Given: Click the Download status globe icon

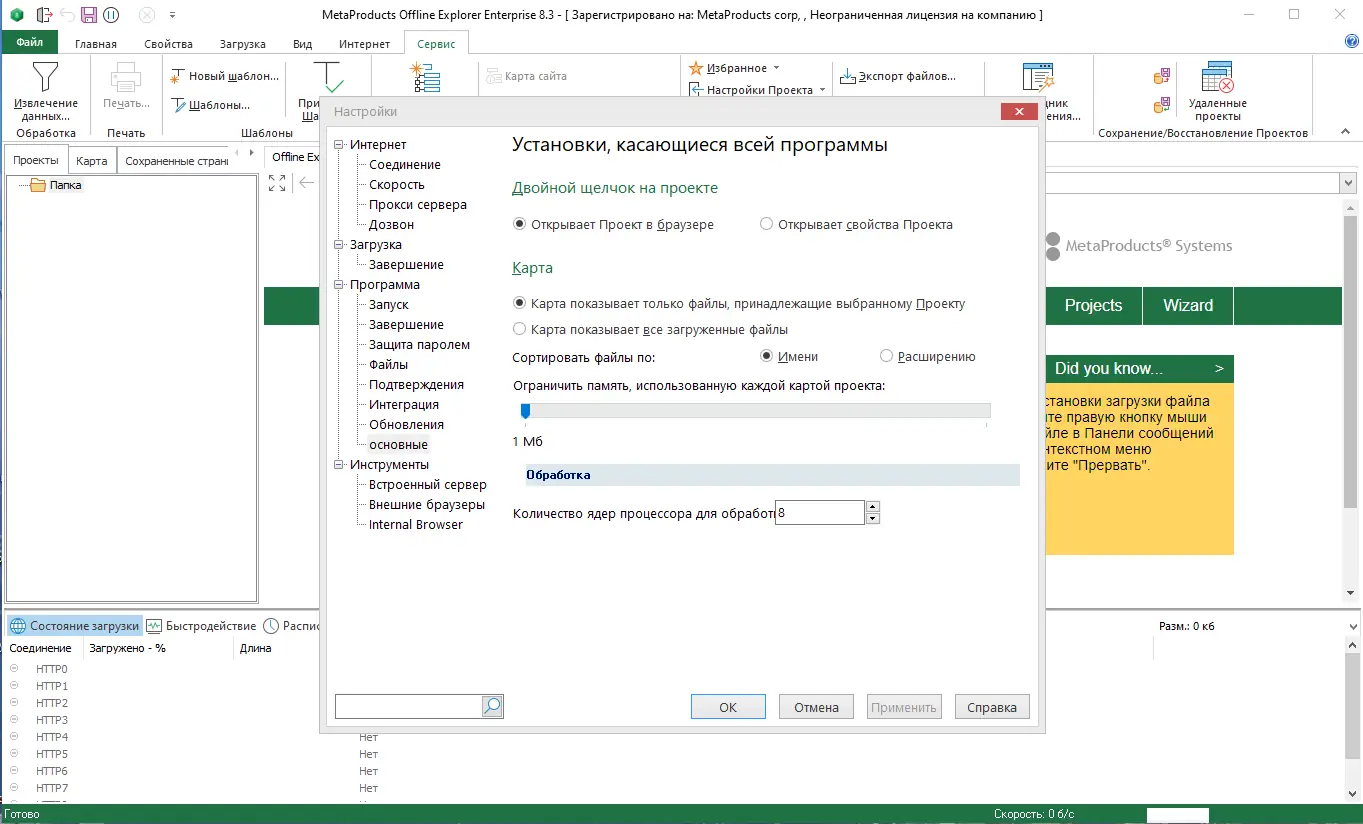Looking at the screenshot, I should [x=18, y=626].
